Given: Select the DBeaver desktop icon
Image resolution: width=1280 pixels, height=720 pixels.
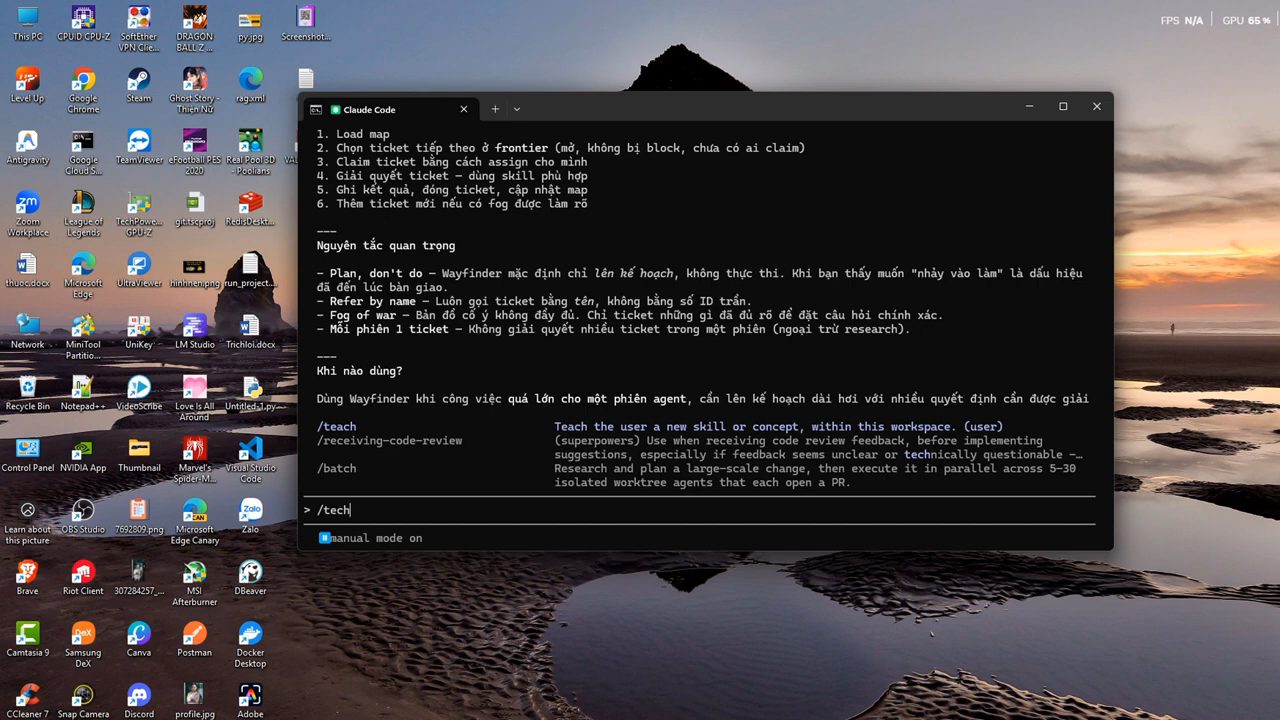Looking at the screenshot, I should click(x=250, y=578).
